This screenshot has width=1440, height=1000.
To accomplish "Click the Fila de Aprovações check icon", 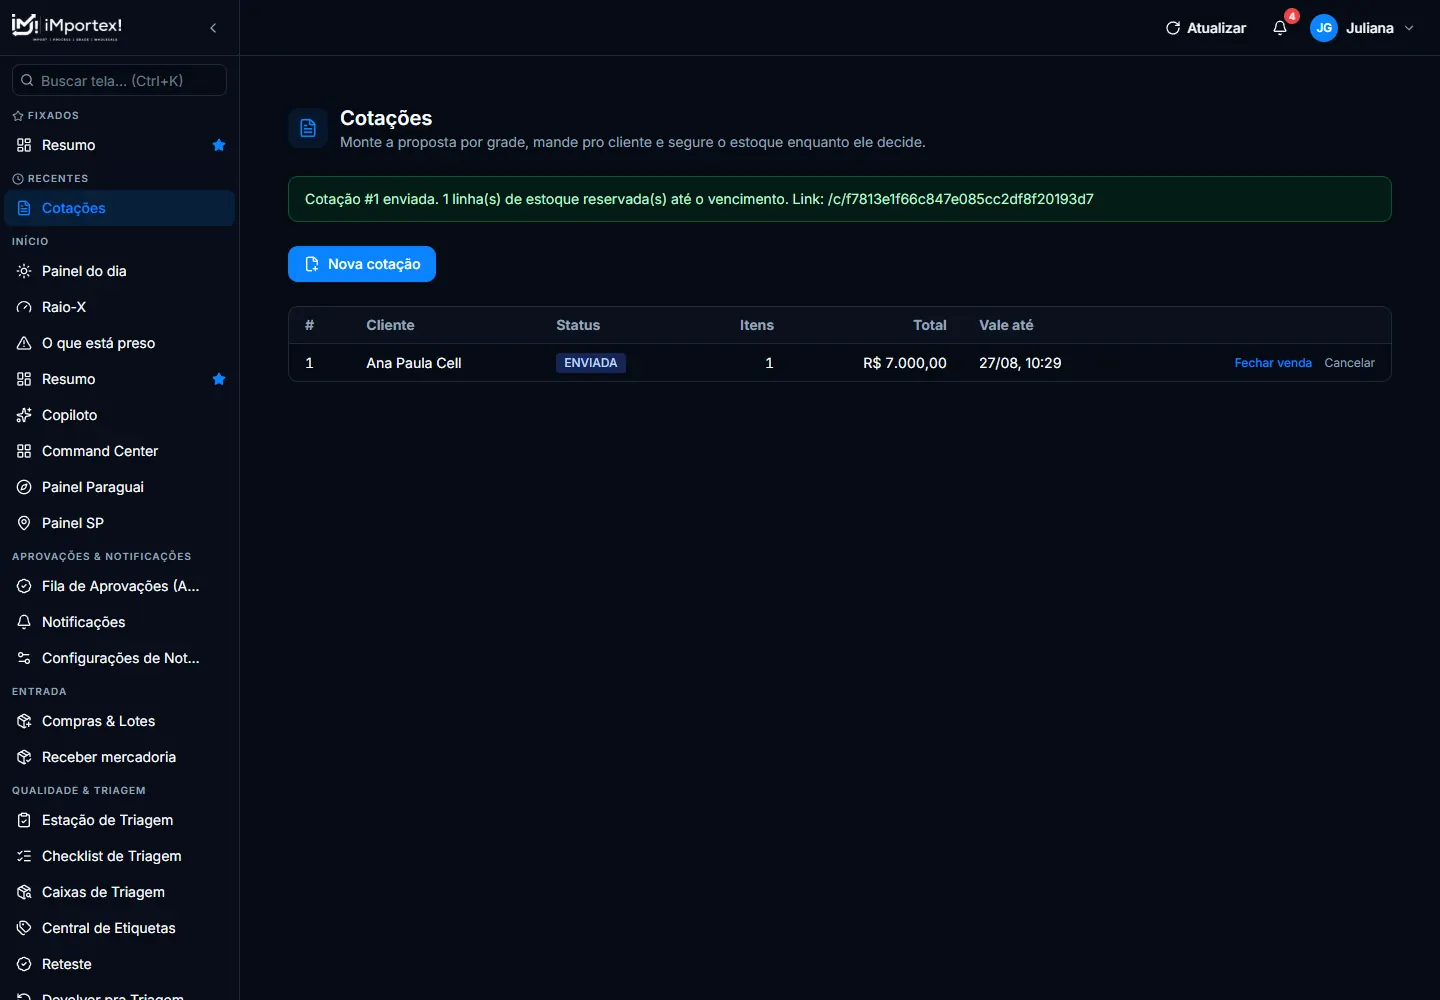I will pyautogui.click(x=24, y=586).
